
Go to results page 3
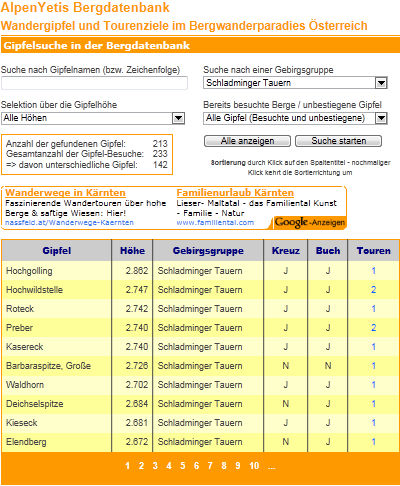(155, 466)
